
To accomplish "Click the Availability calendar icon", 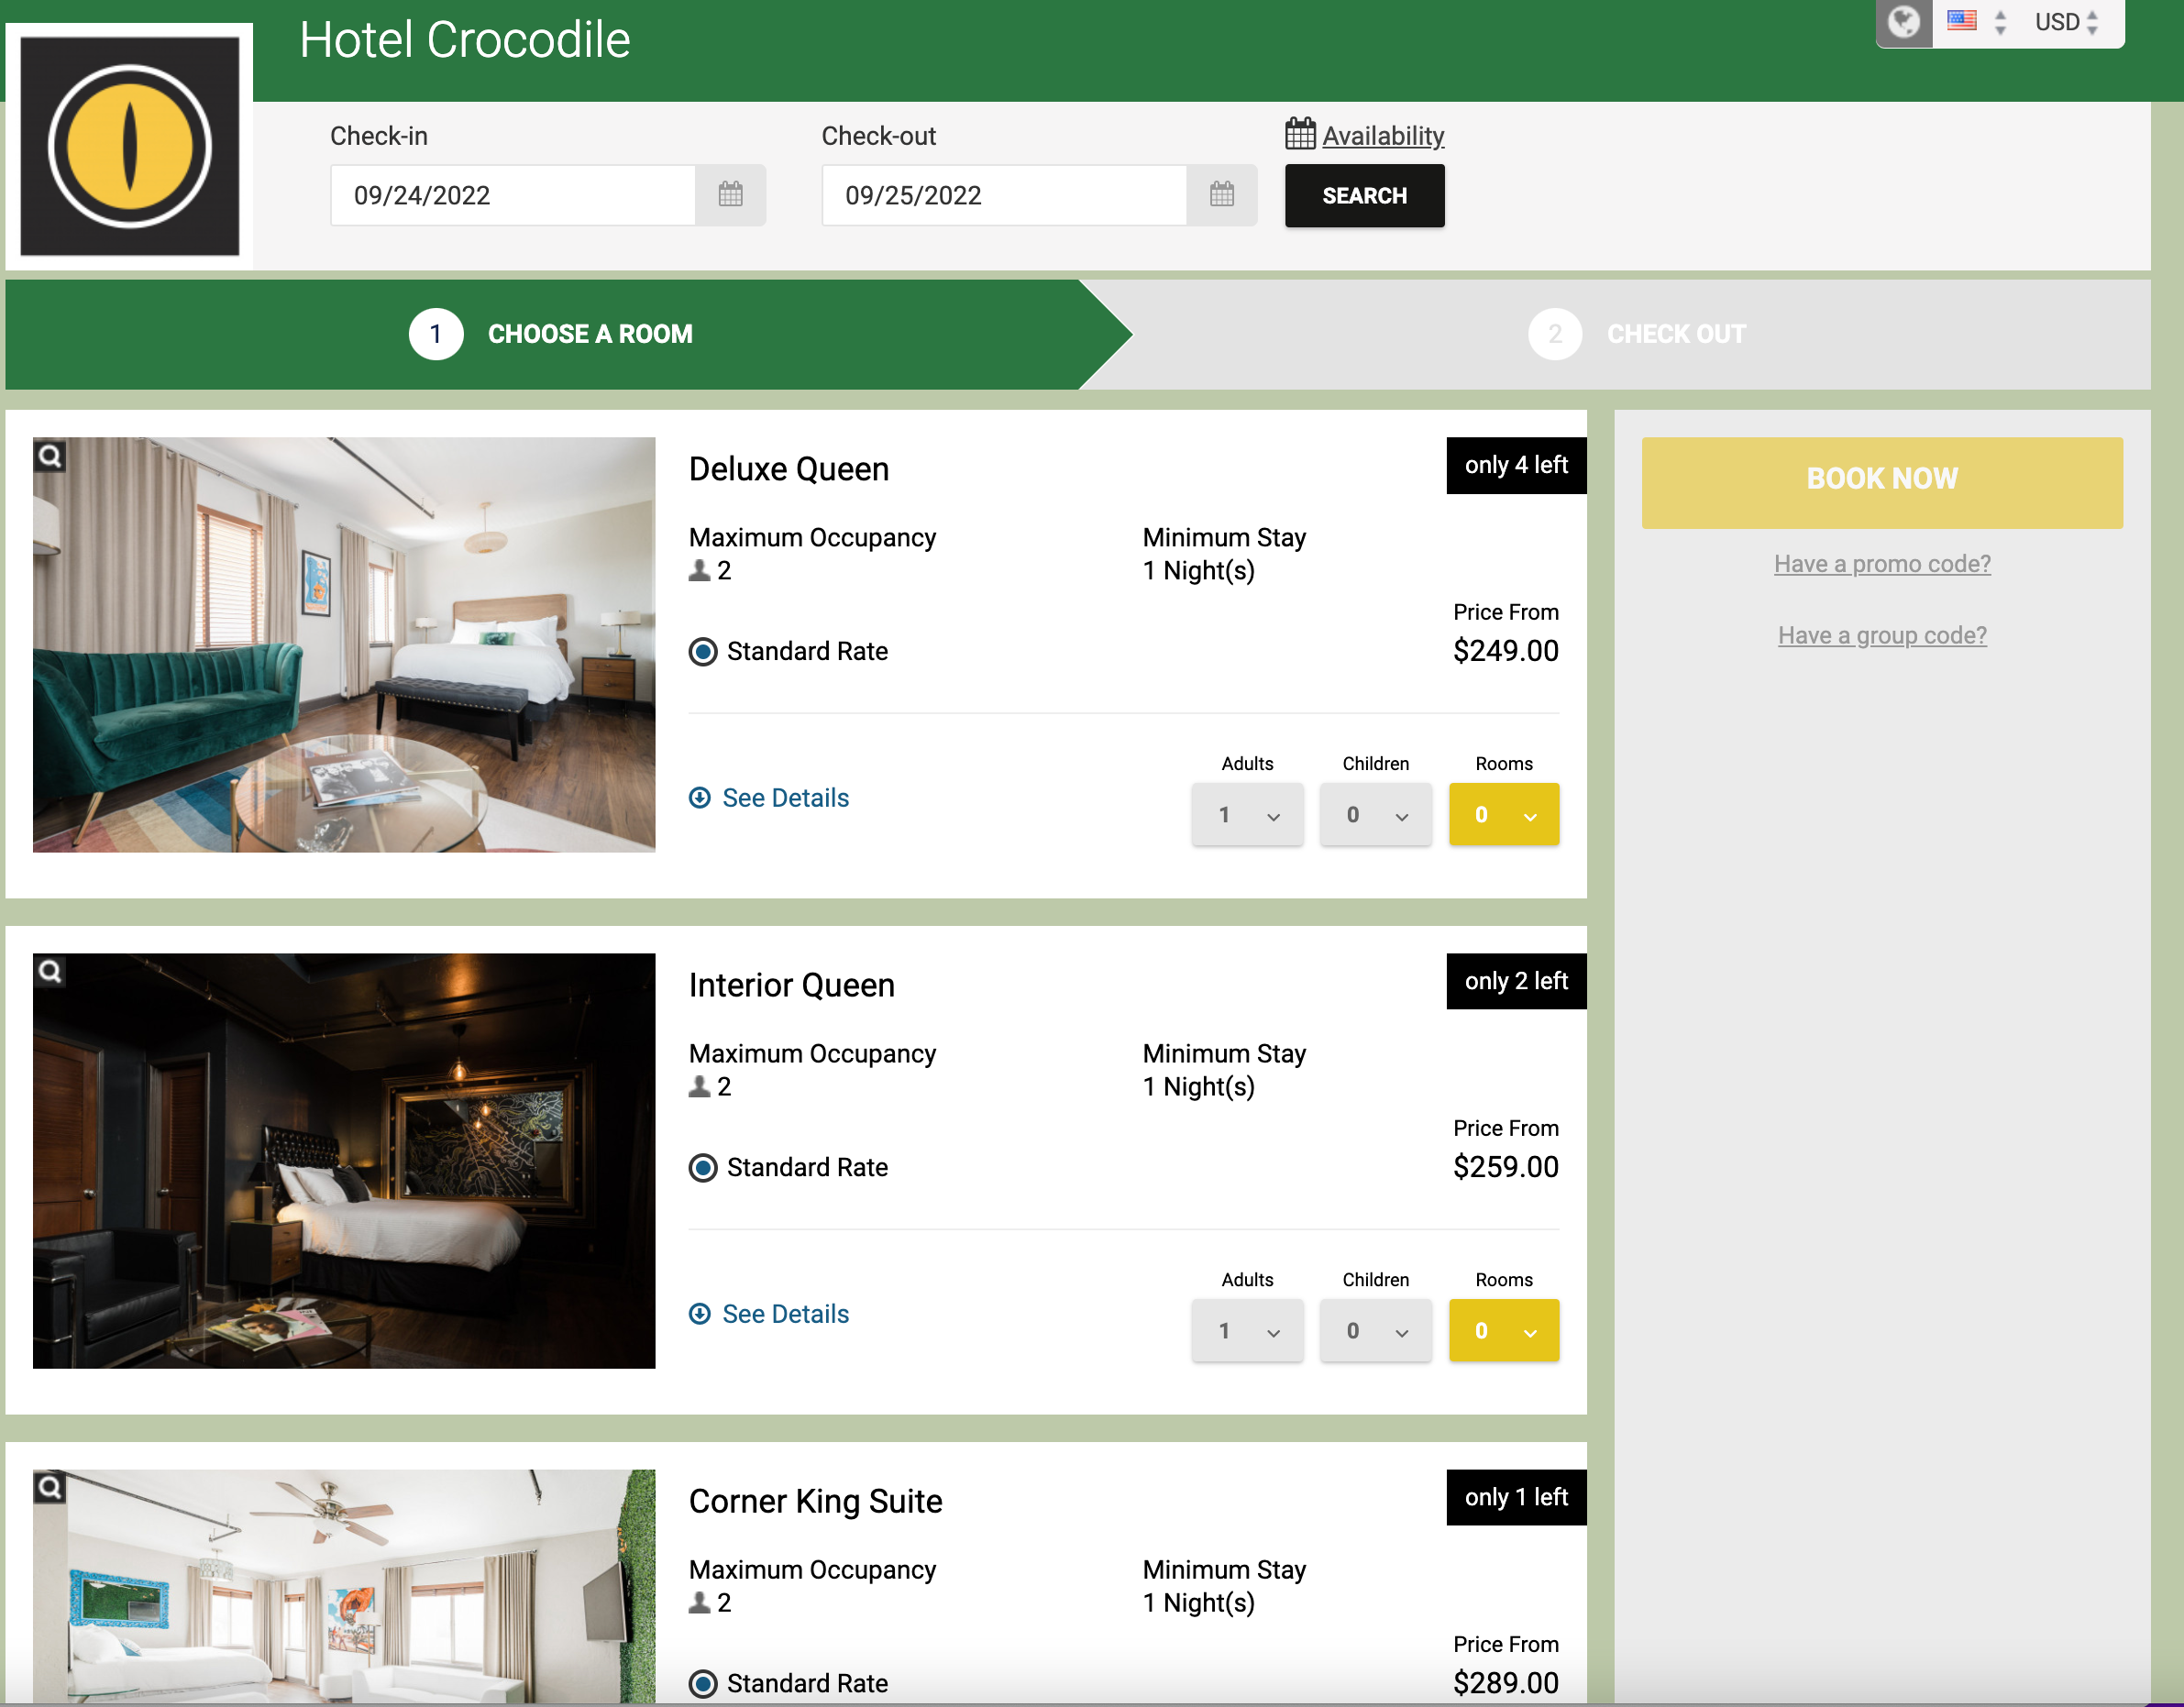I will coord(1300,134).
